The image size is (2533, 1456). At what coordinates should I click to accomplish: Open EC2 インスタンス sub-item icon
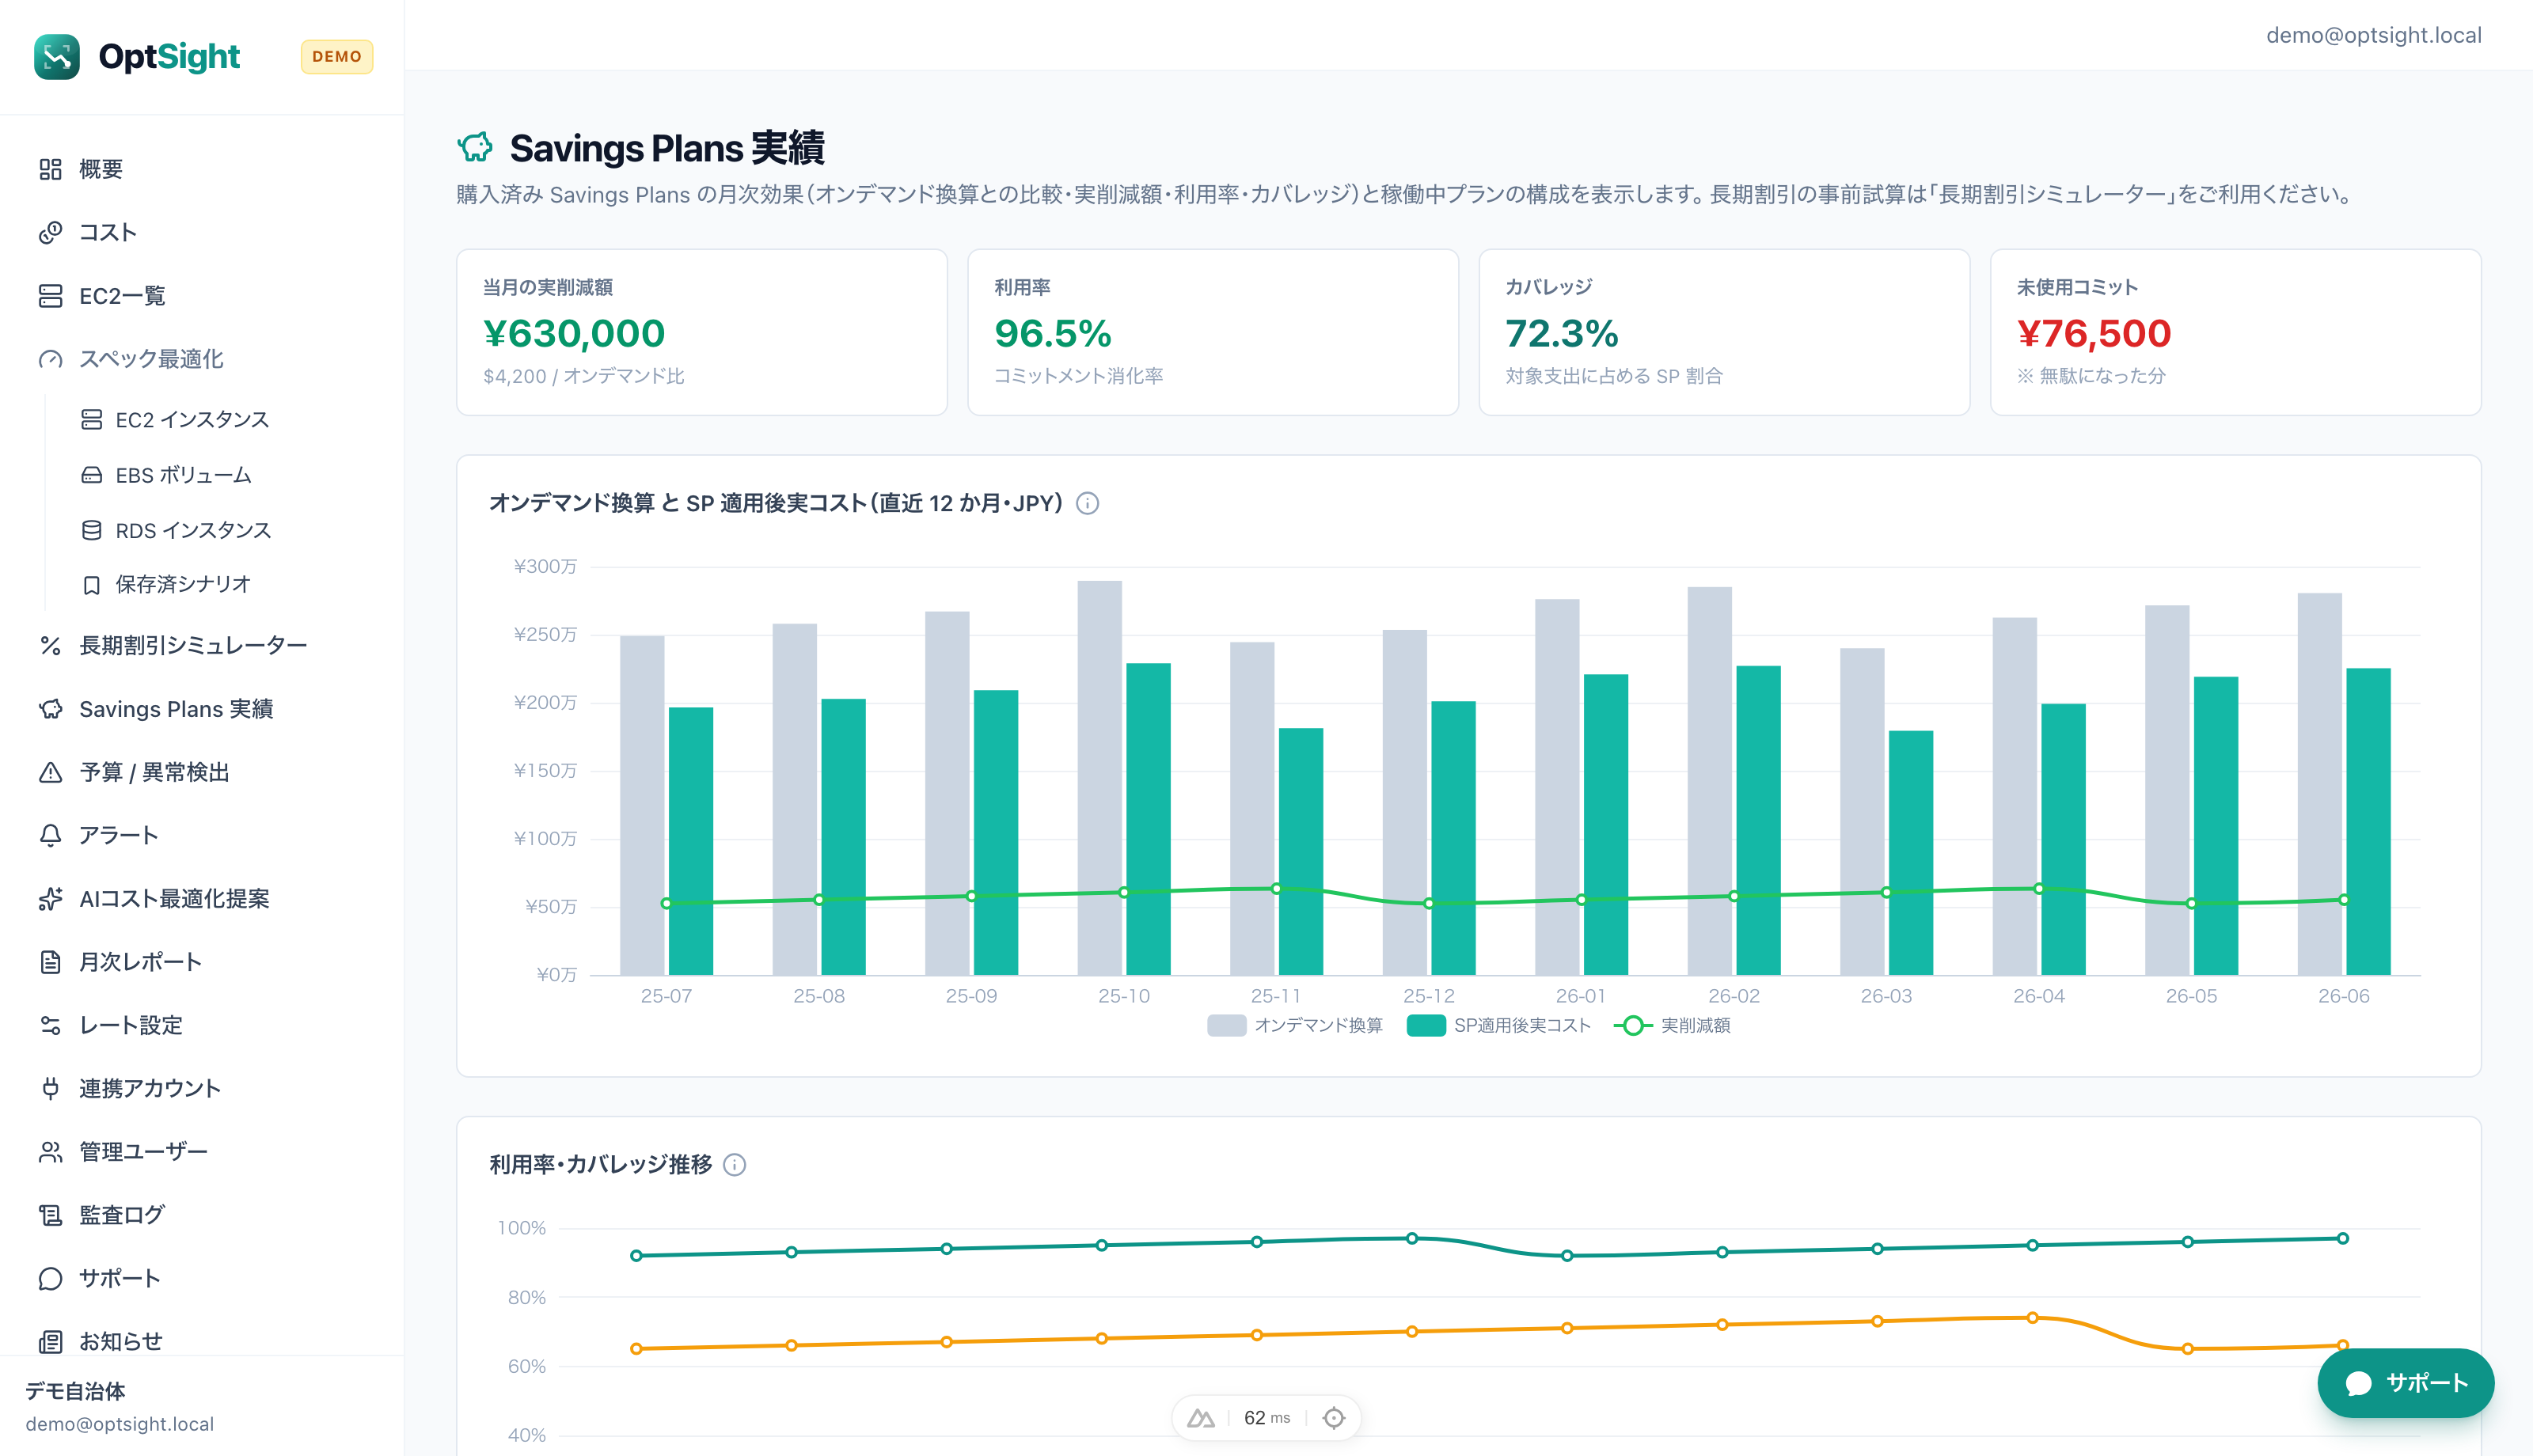tap(91, 419)
